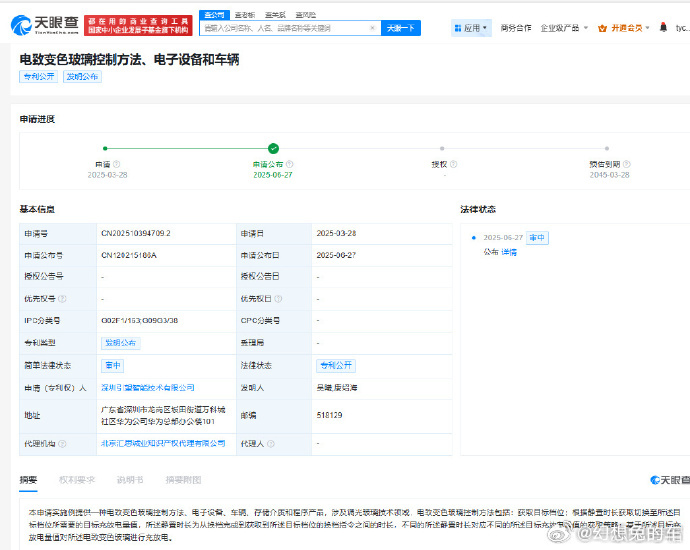Click the abstract paragraph text

(355, 525)
